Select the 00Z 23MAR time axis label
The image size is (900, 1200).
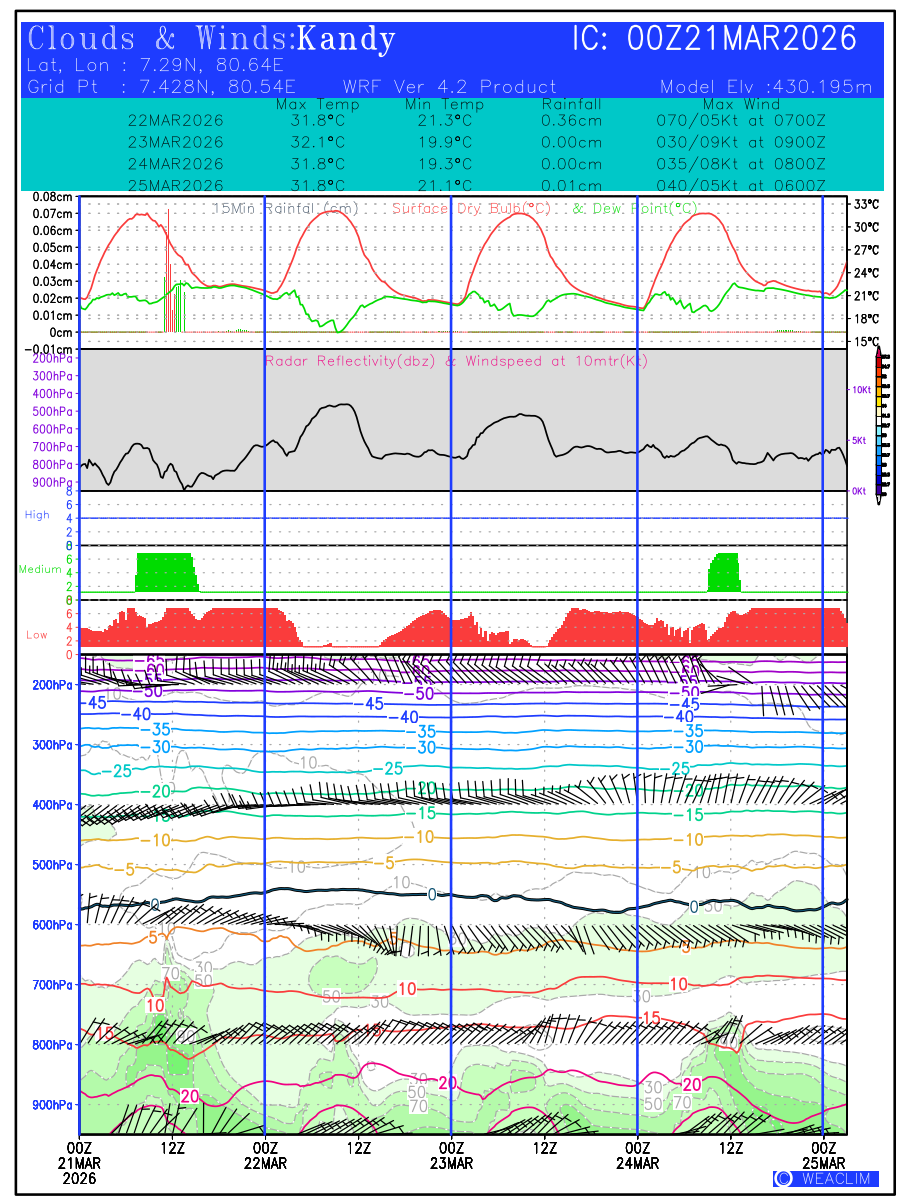451,1155
